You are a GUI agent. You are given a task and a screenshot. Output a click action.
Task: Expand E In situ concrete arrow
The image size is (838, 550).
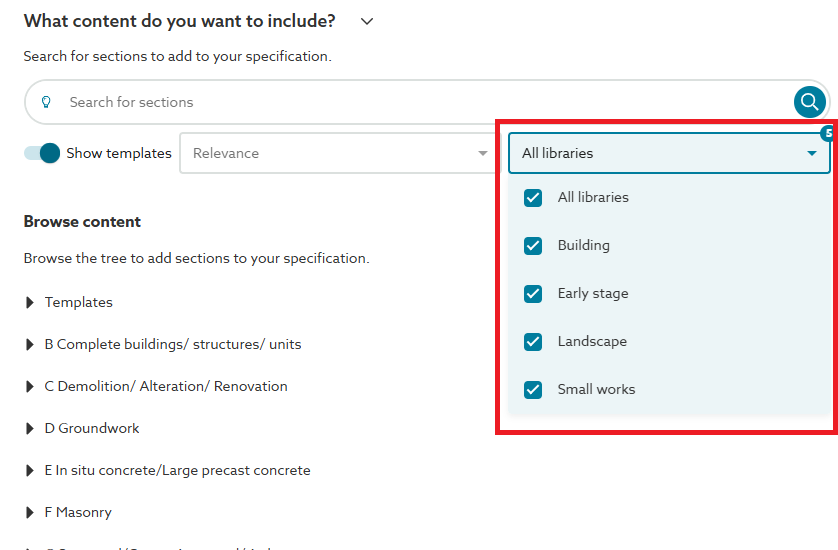31,471
